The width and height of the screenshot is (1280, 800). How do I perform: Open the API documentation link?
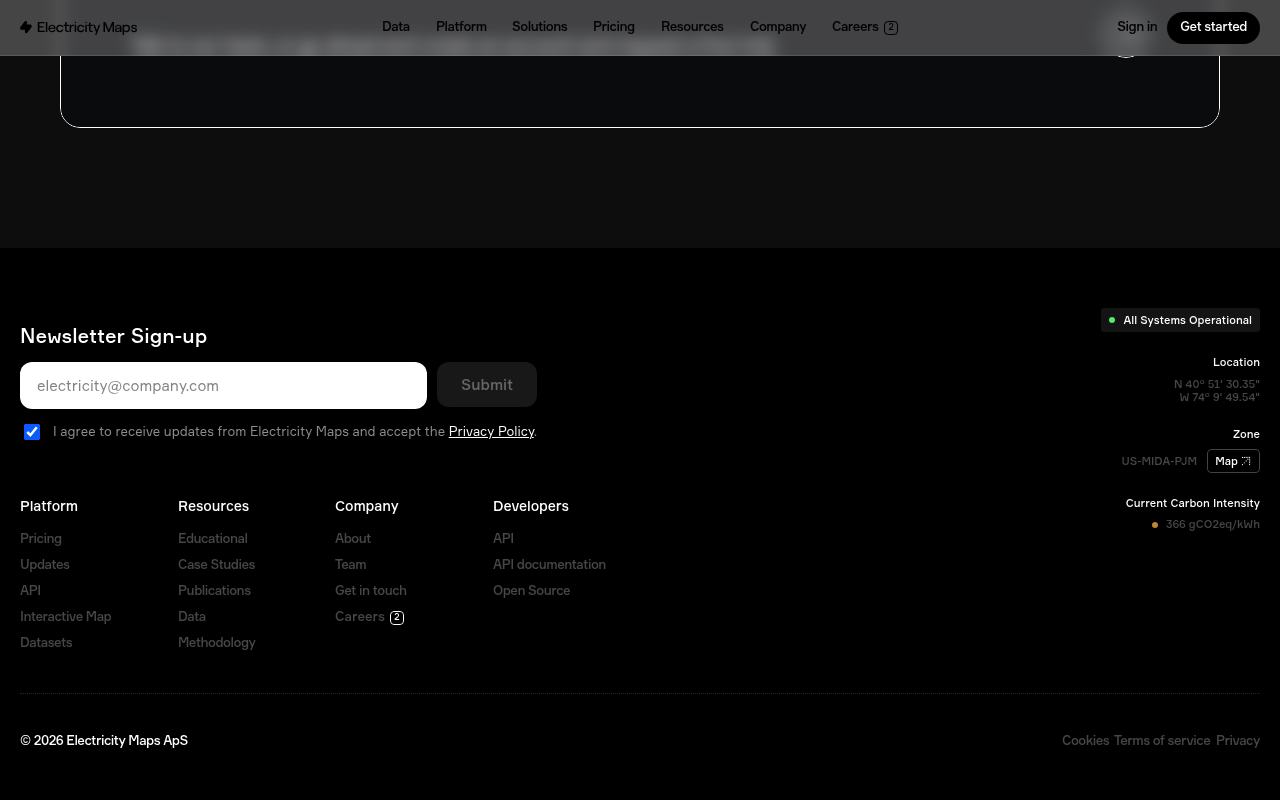[x=549, y=564]
